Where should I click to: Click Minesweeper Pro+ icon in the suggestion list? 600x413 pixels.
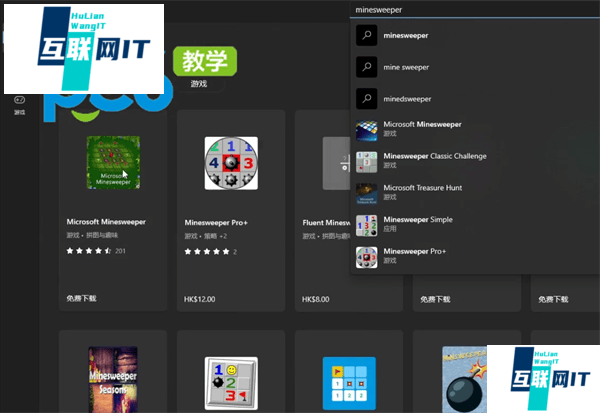coord(367,258)
